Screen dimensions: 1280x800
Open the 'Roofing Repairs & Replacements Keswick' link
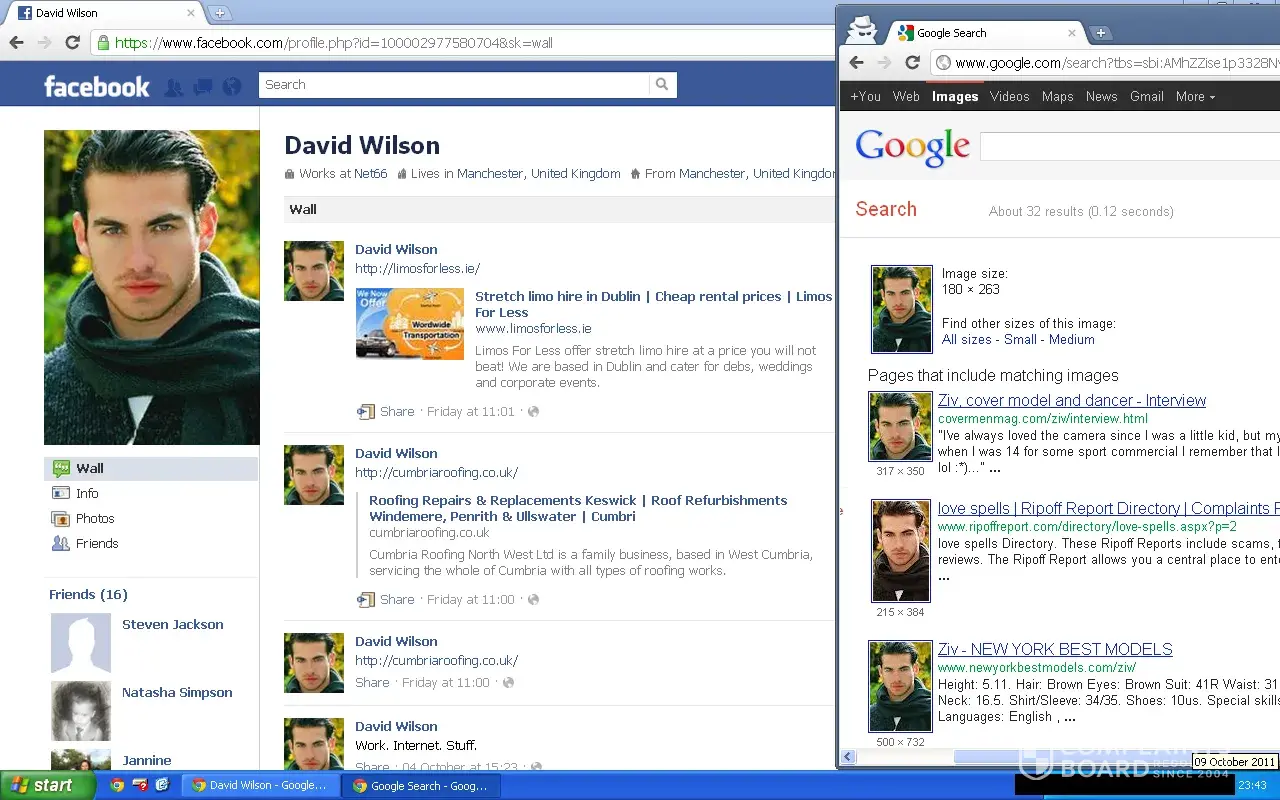578,508
